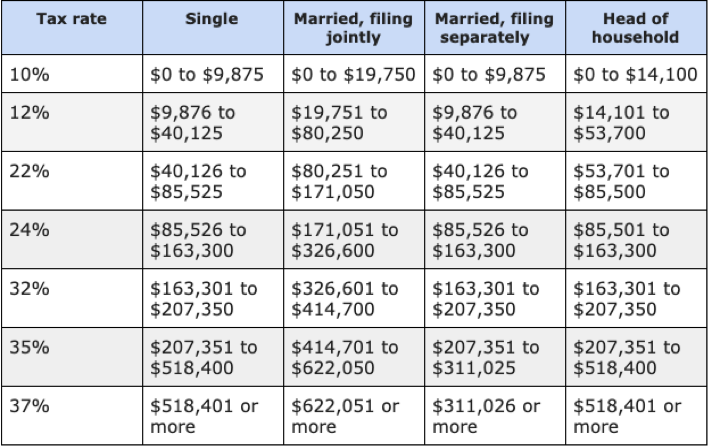Image resolution: width=710 pixels, height=447 pixels.
Task: Select the 32% tax rate cell
Action: click(72, 298)
